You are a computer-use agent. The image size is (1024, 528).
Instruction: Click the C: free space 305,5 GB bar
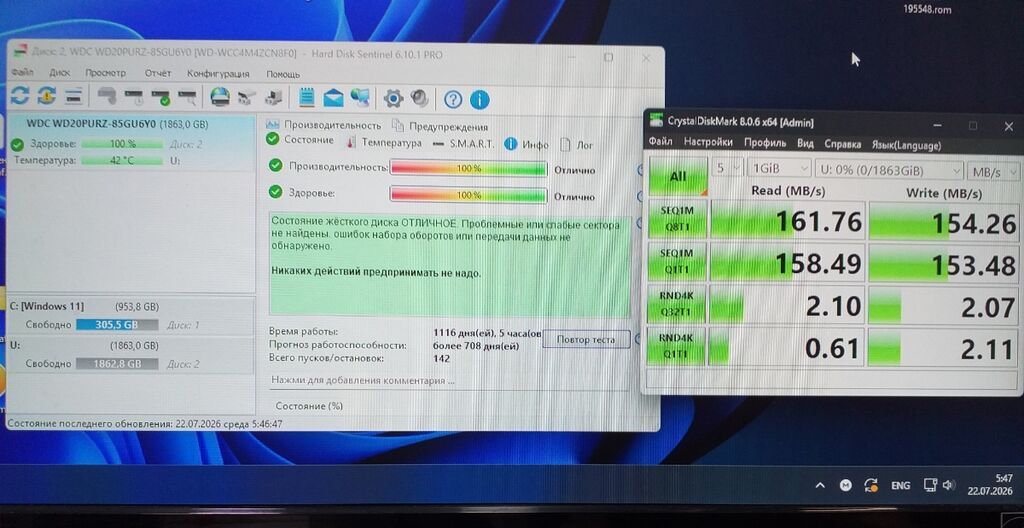117,325
